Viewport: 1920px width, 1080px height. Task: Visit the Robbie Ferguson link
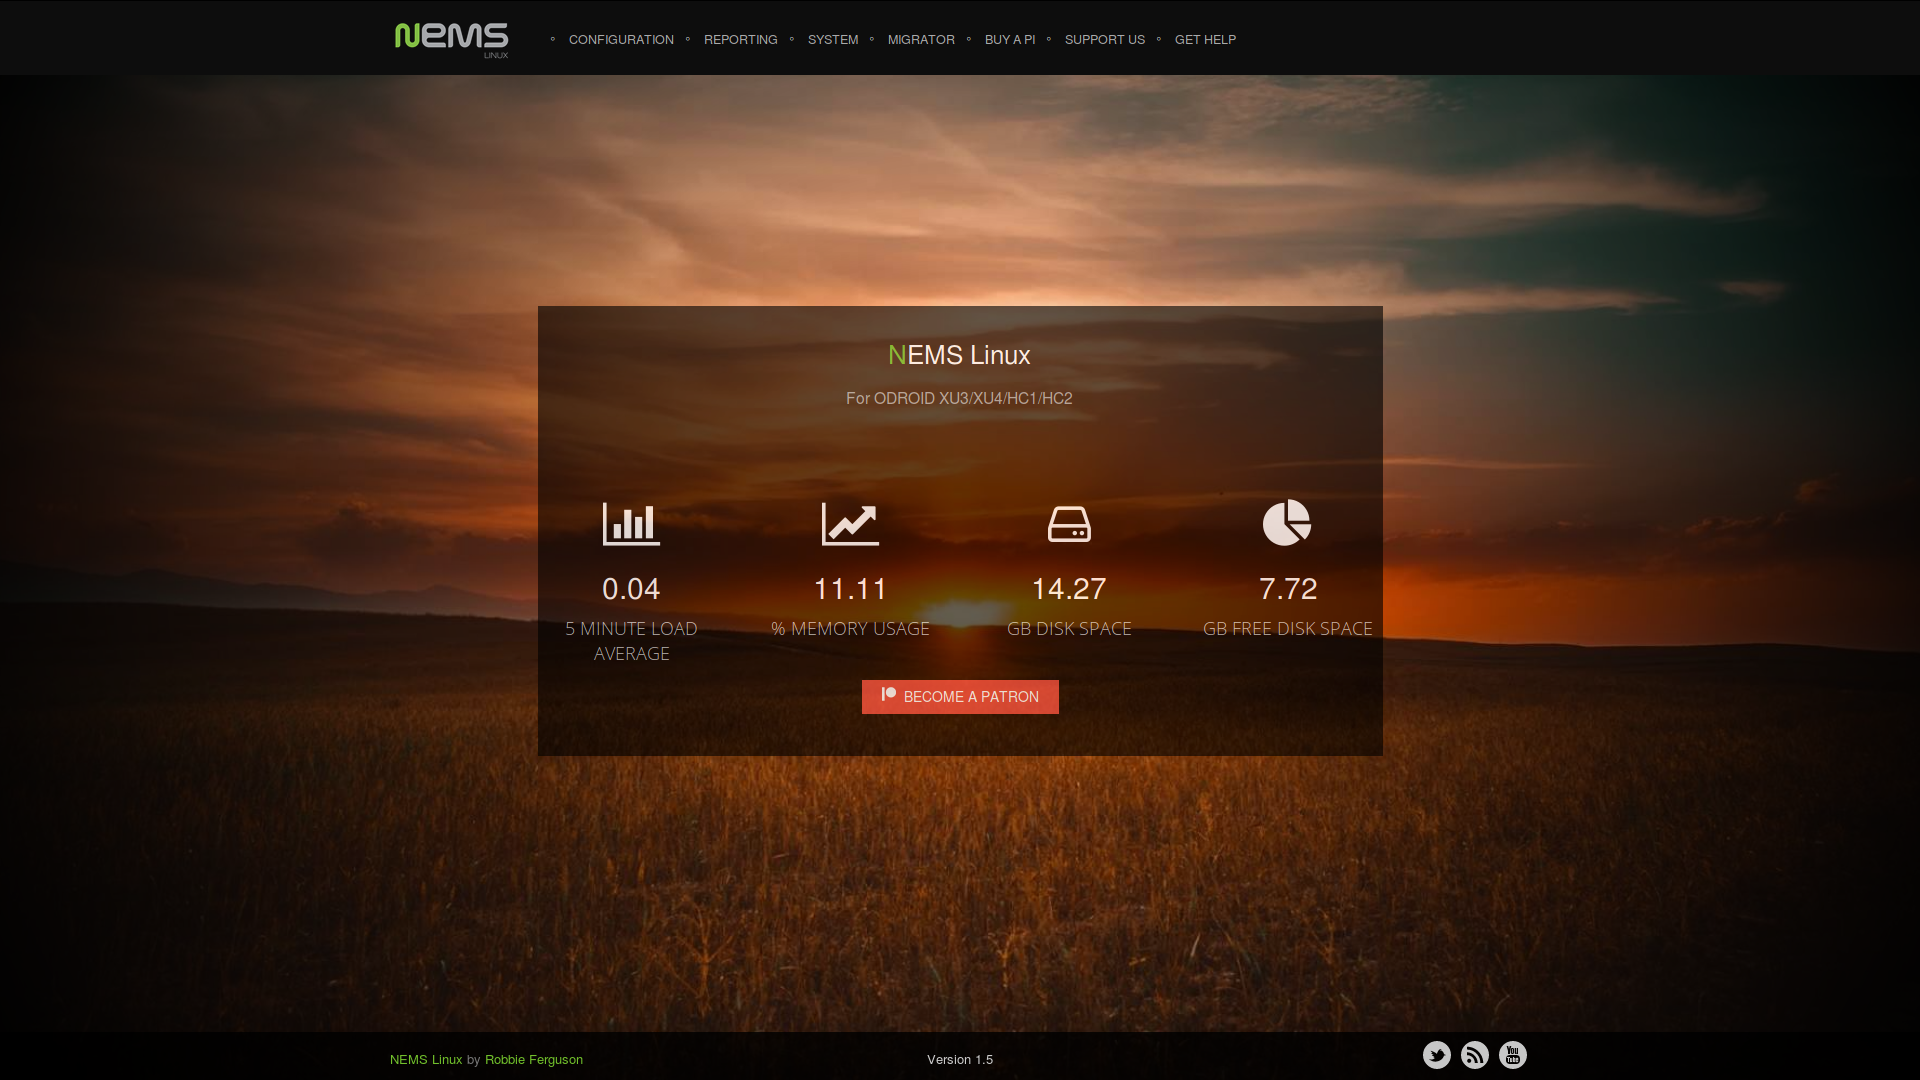pos(534,1060)
